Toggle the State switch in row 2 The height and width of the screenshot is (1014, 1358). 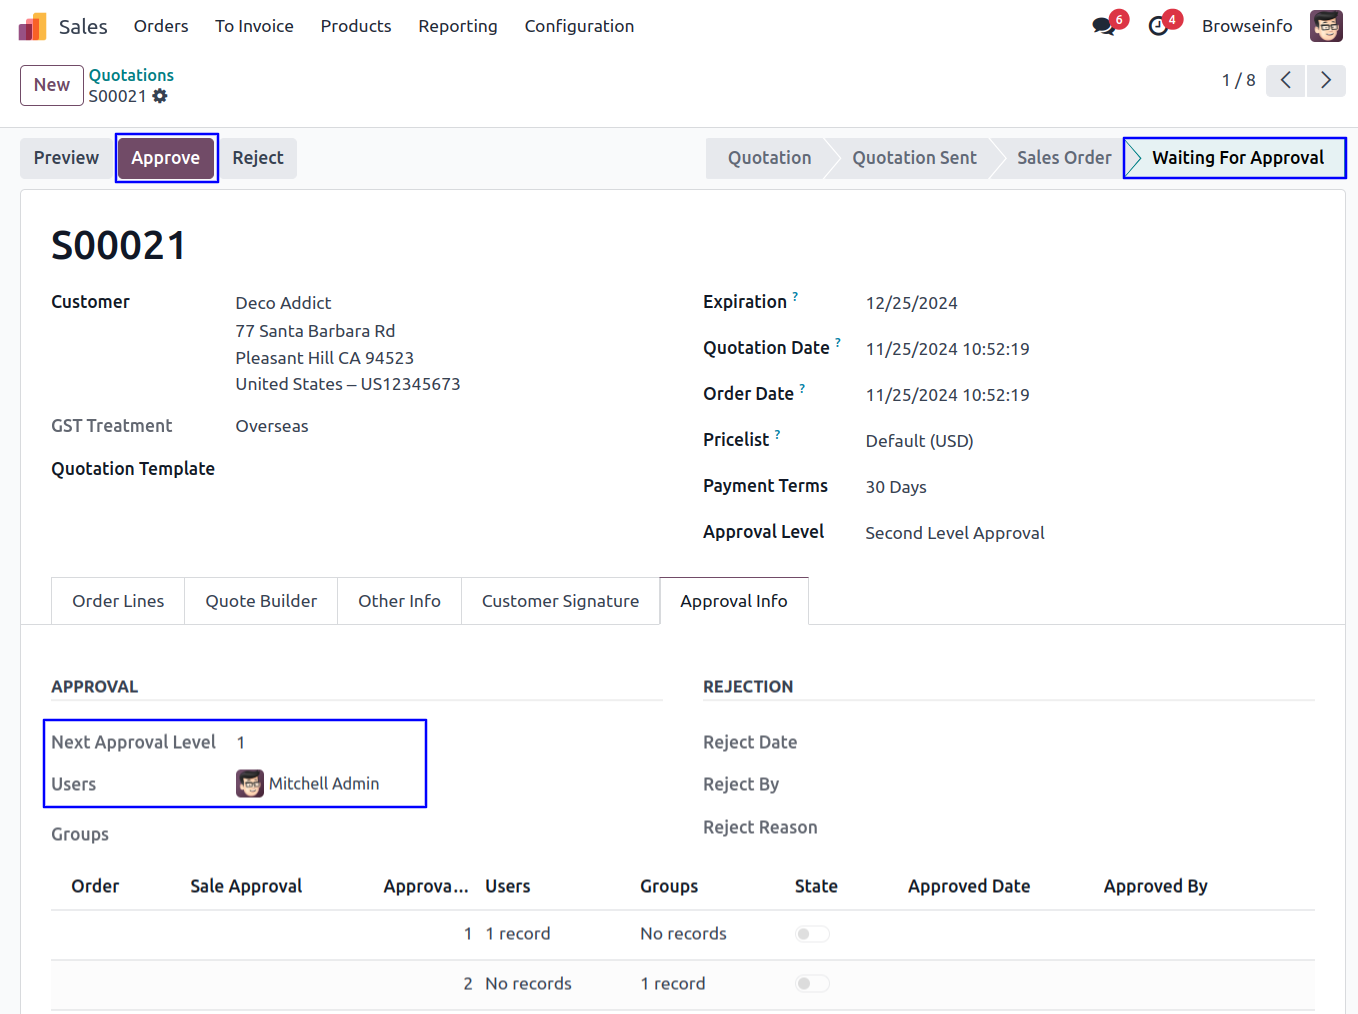click(x=812, y=984)
